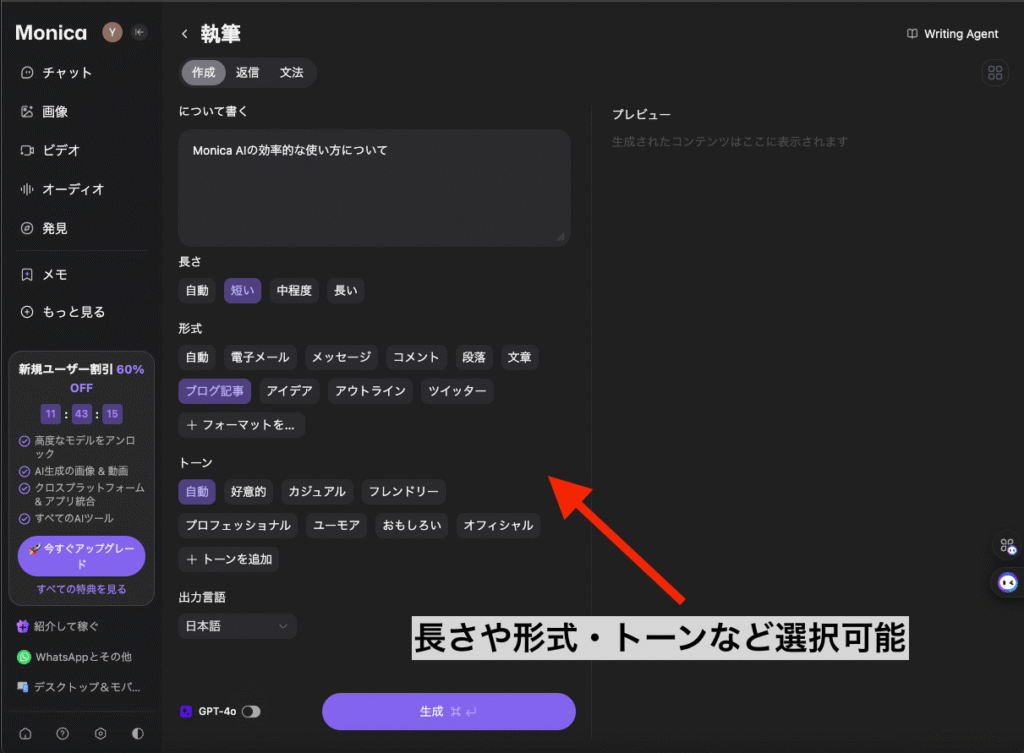Click トーンを追加 to add a tone
The width and height of the screenshot is (1024, 753).
pos(229,560)
